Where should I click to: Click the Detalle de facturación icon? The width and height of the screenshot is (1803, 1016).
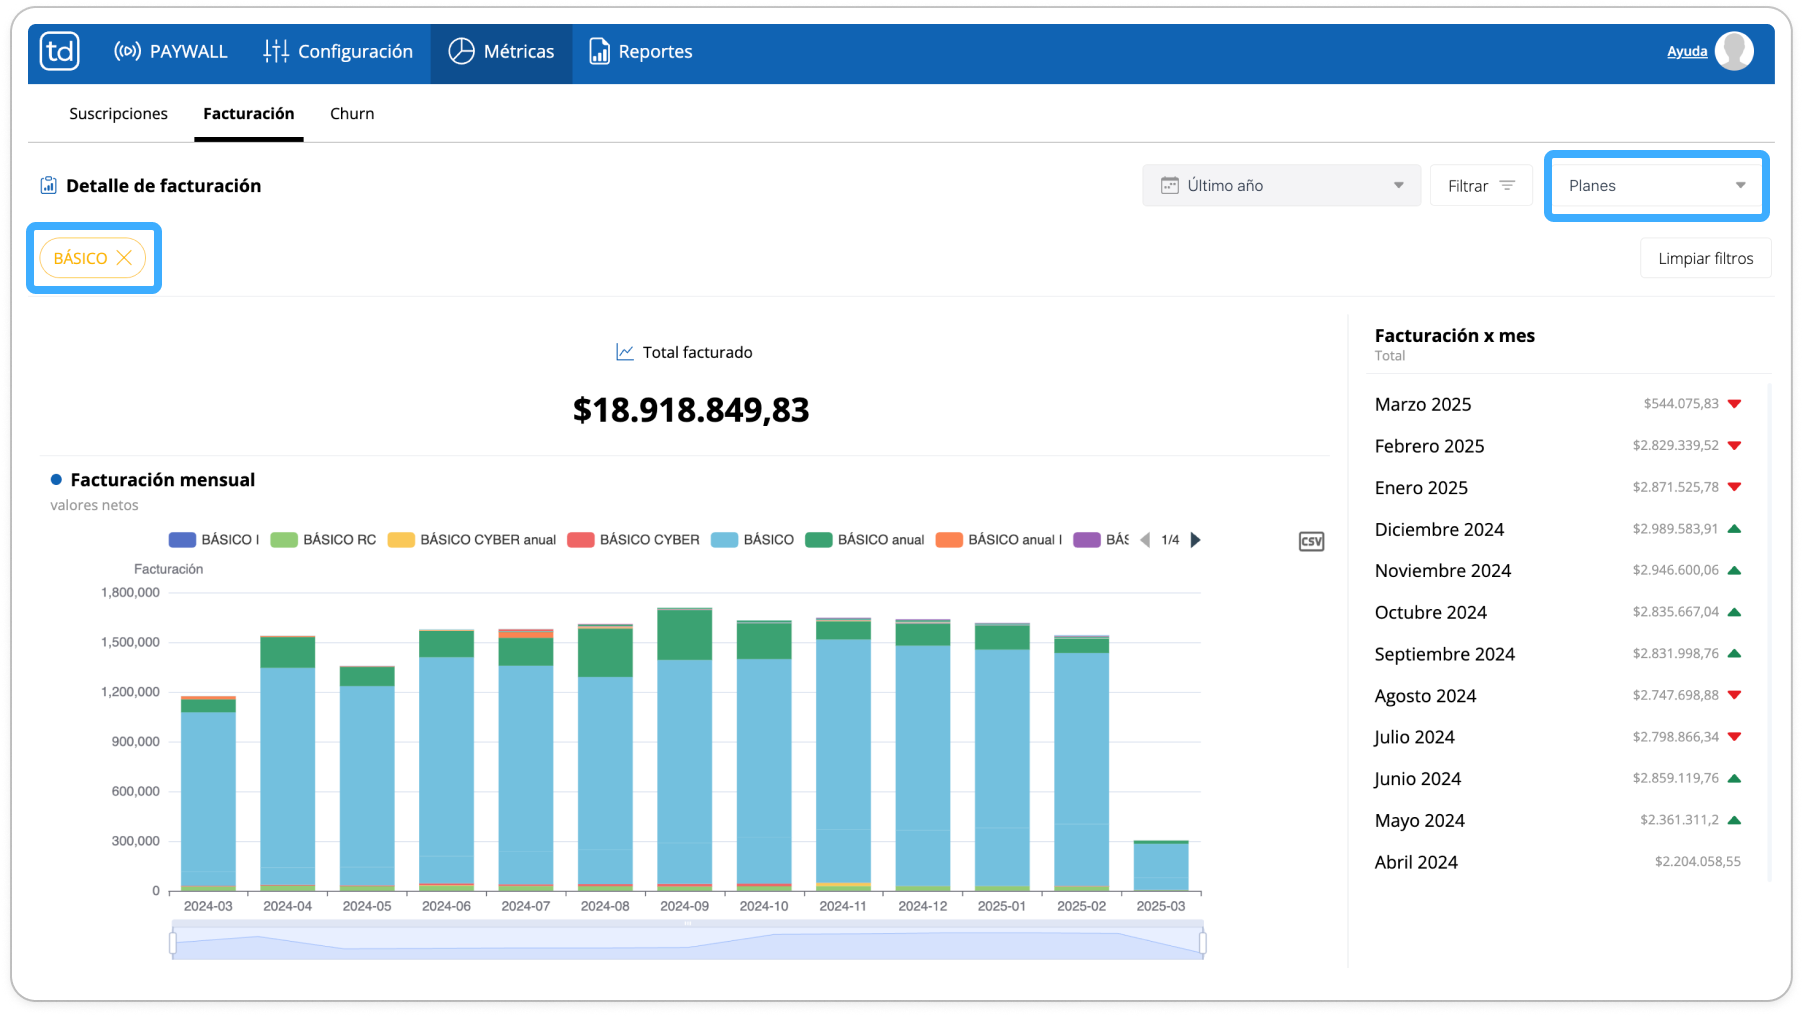click(x=48, y=185)
